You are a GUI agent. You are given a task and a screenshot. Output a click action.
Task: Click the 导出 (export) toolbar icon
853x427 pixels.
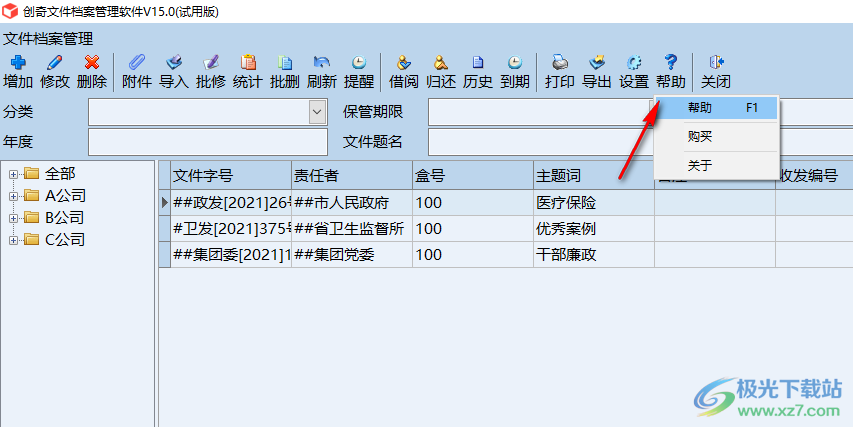coord(597,63)
